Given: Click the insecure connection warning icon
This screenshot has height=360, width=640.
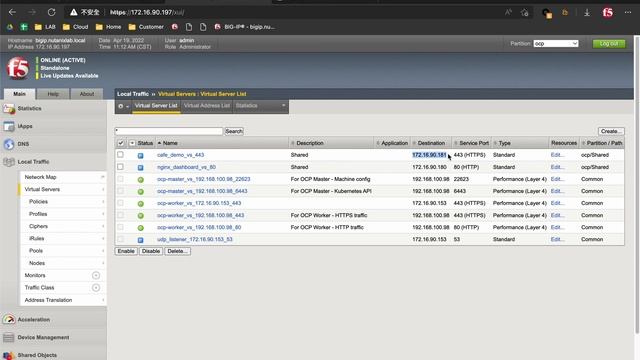Looking at the screenshot, I should (73, 12).
